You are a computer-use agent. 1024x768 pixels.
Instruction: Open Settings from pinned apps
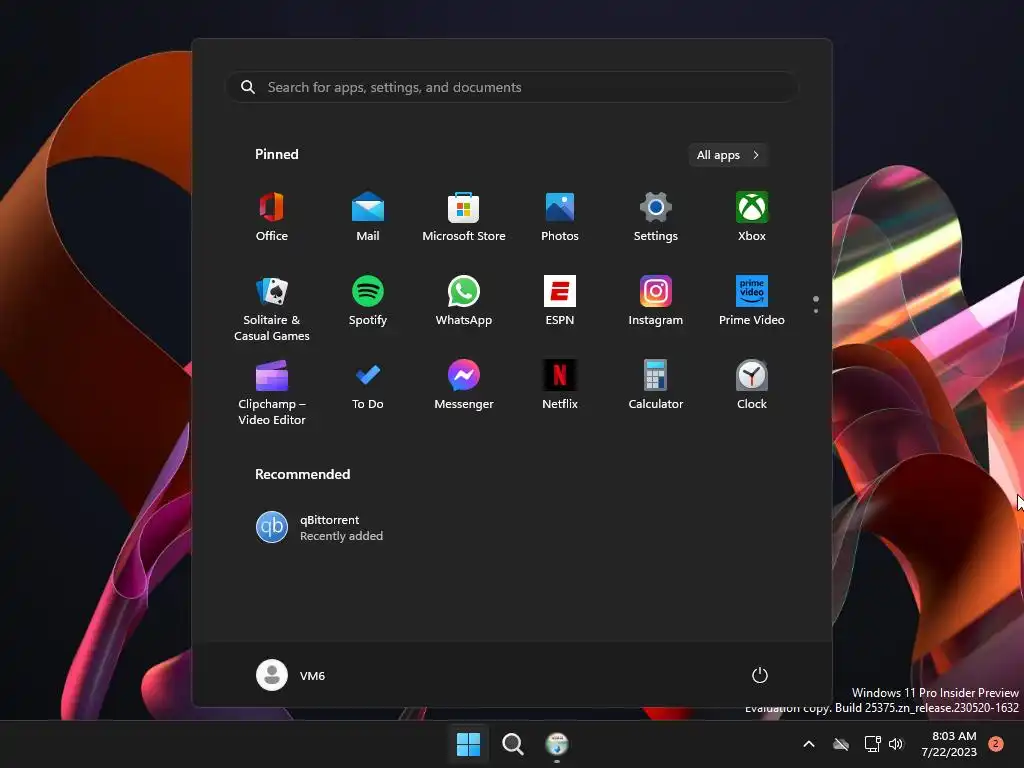click(x=656, y=217)
